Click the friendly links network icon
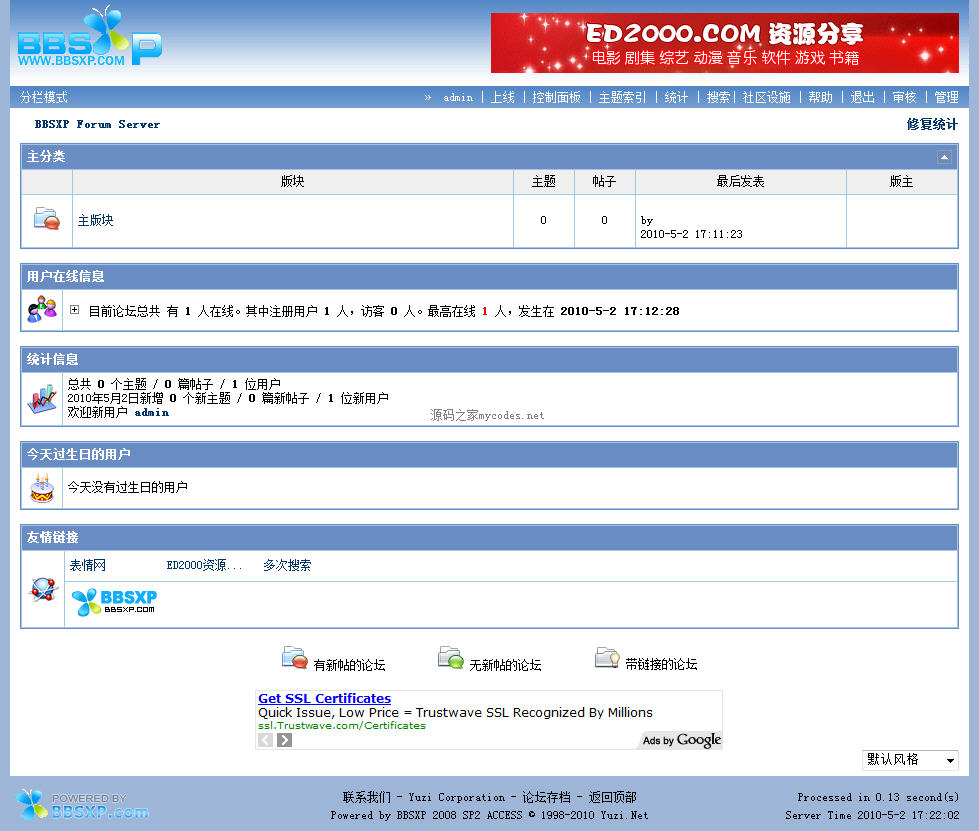The image size is (979, 831). [44, 589]
